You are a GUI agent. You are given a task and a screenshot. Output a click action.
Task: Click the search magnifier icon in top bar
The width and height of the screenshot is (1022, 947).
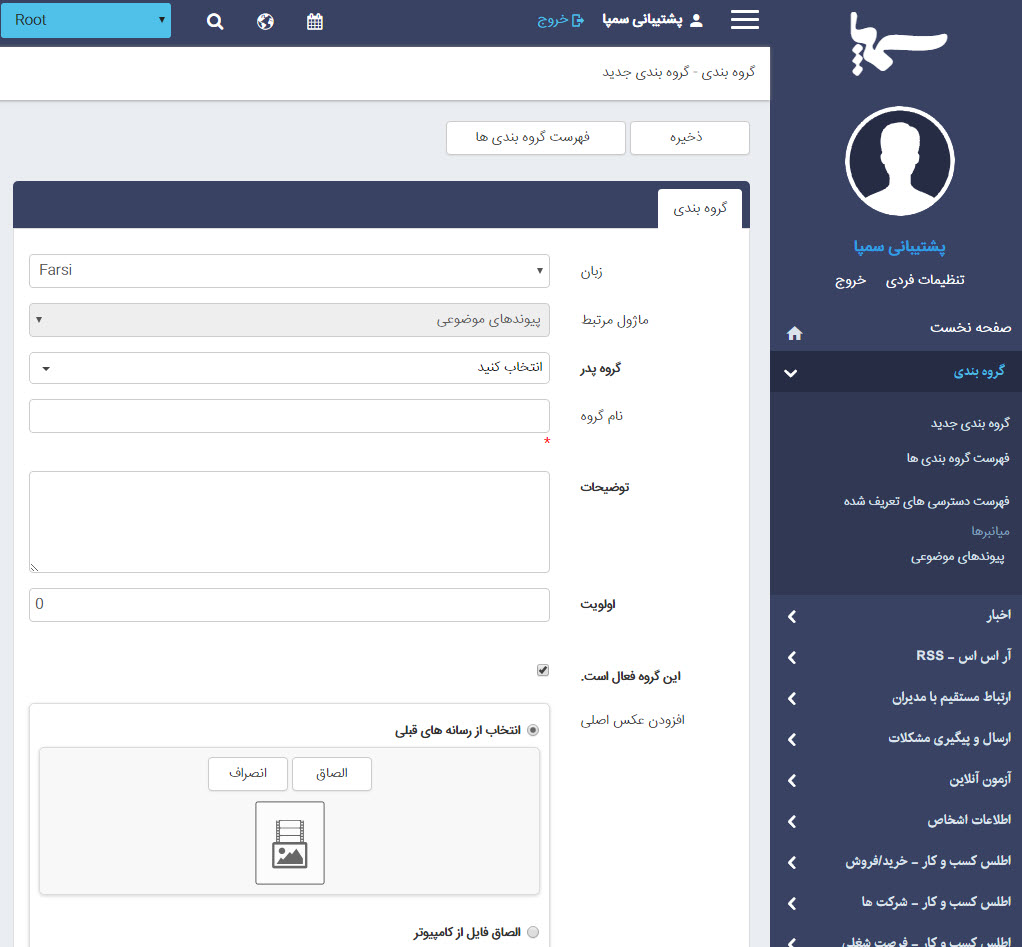(x=215, y=21)
